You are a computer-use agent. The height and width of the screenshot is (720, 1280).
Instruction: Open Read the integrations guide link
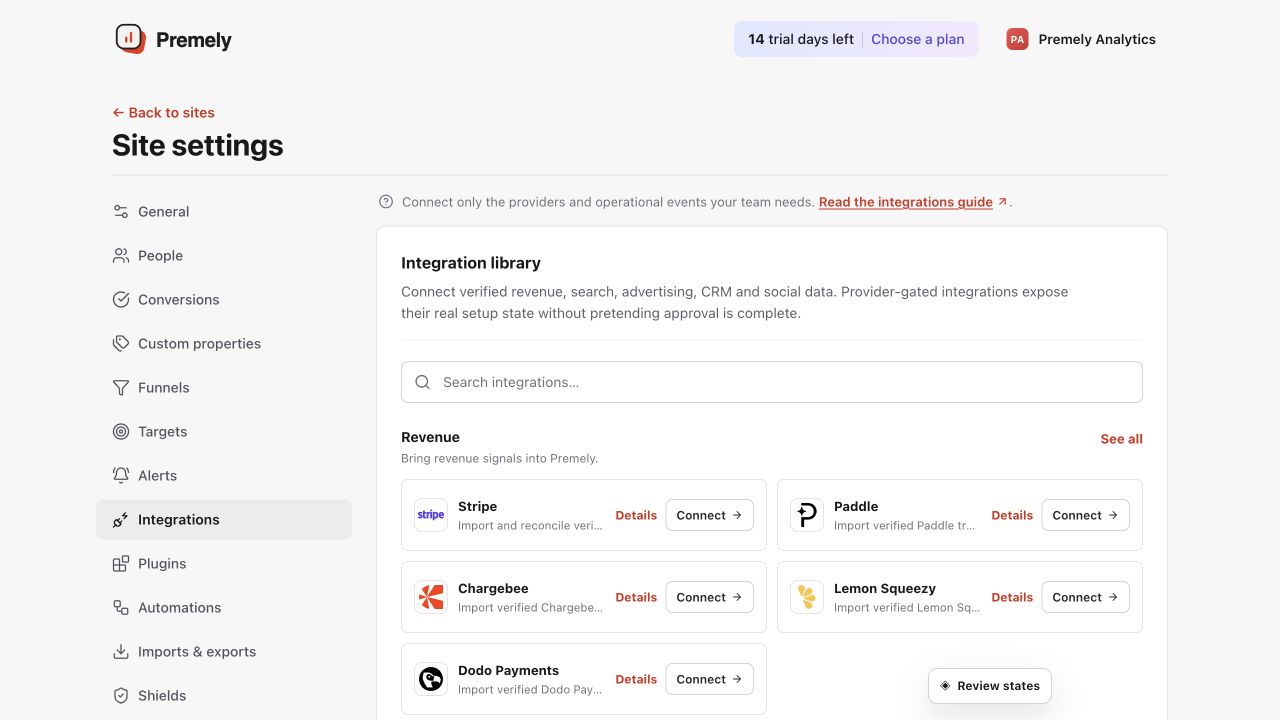(x=913, y=202)
